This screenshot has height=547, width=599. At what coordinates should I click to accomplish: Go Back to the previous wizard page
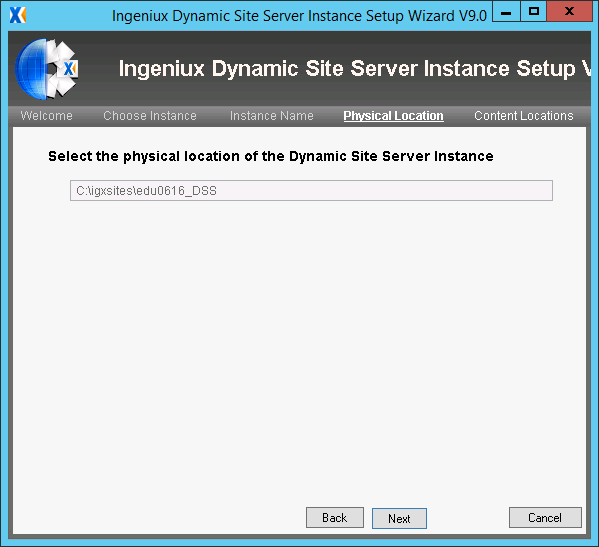click(x=335, y=518)
